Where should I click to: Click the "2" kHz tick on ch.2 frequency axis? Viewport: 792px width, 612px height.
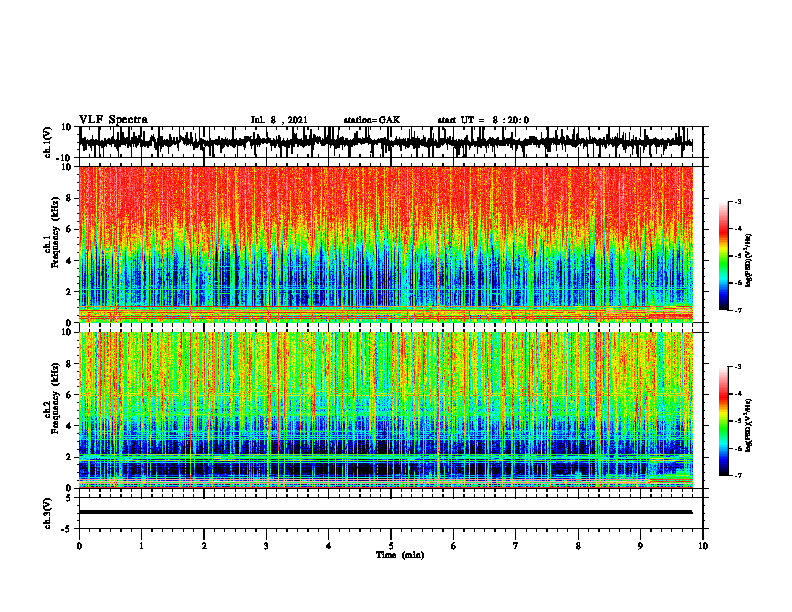[x=69, y=457]
